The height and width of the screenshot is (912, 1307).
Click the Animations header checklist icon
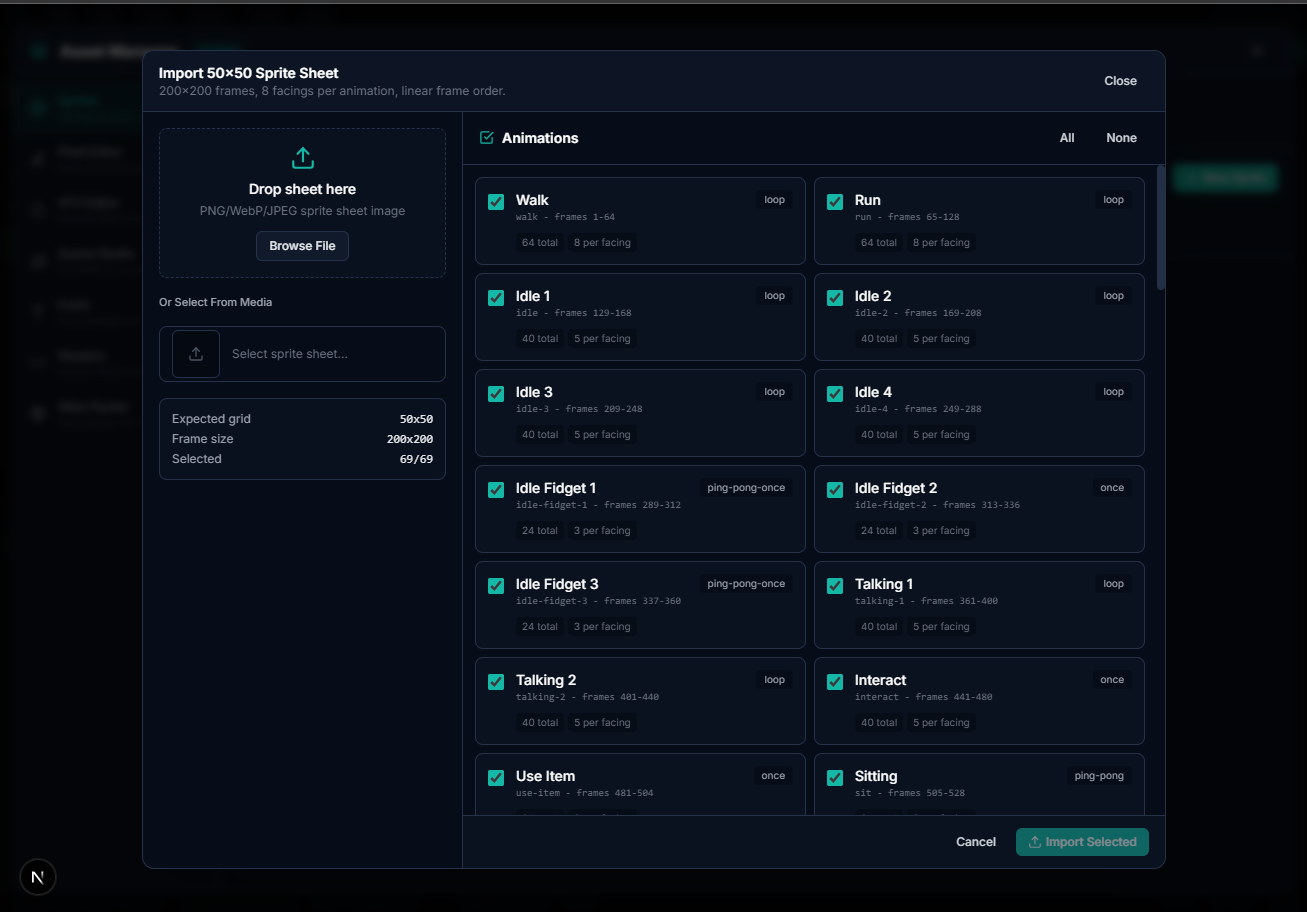point(487,138)
